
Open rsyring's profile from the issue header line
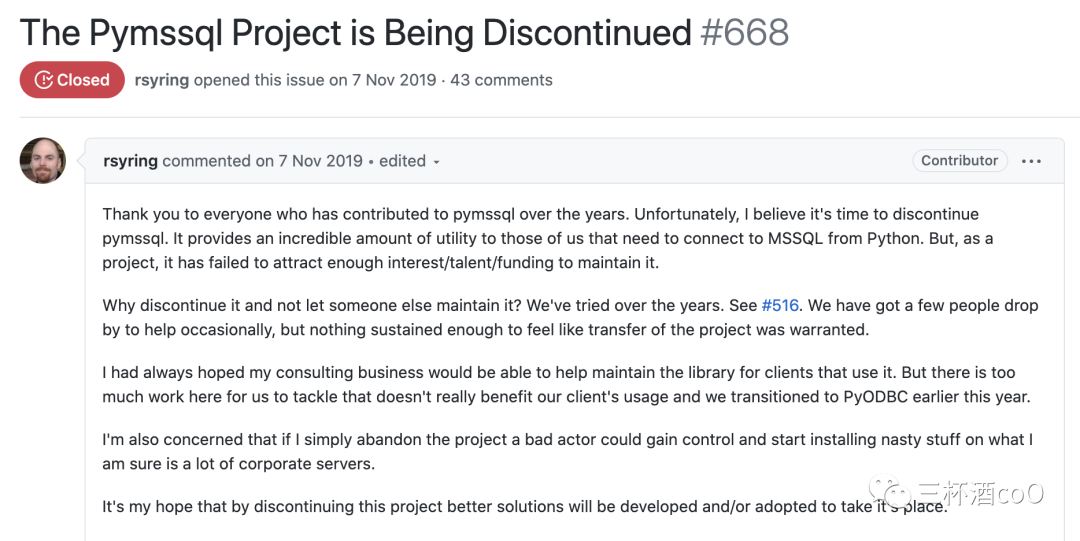(161, 80)
